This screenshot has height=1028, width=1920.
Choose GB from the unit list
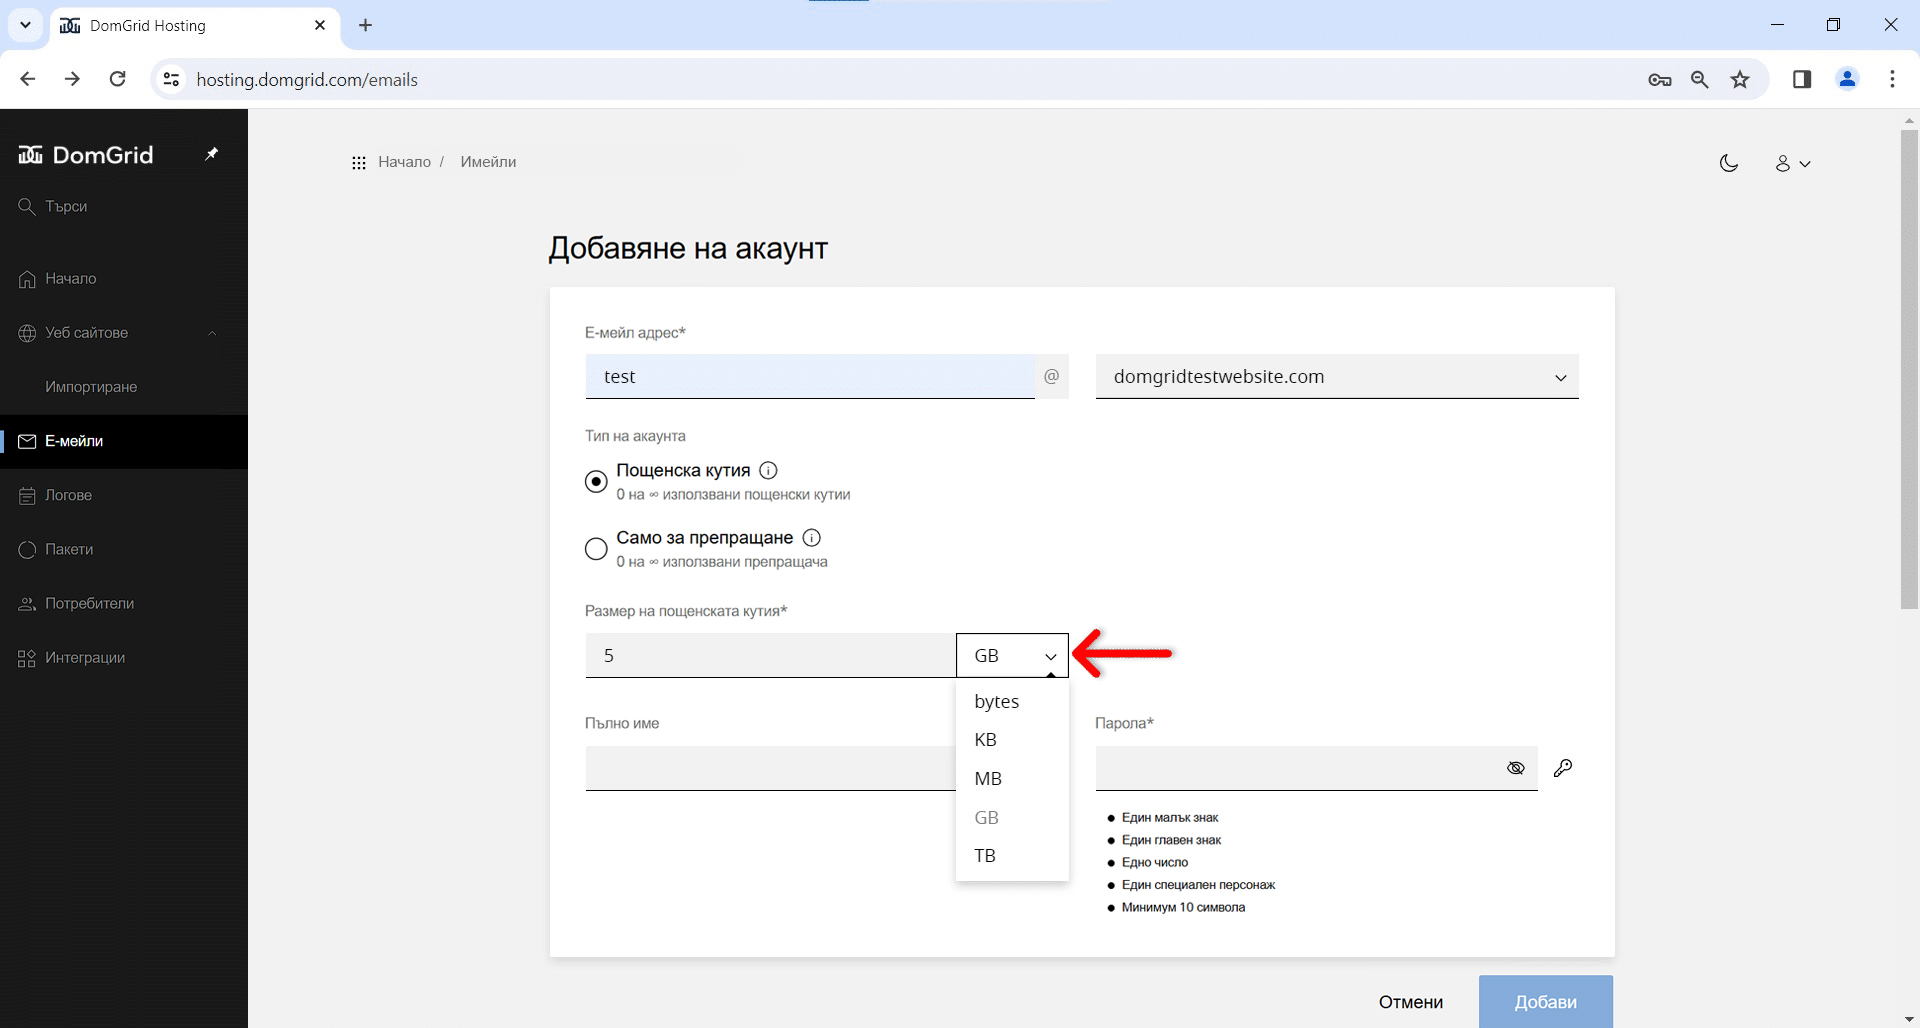click(x=1012, y=817)
